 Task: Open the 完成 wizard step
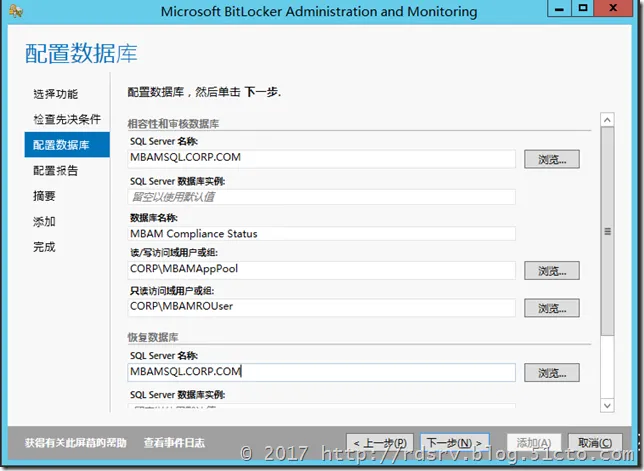coord(44,247)
